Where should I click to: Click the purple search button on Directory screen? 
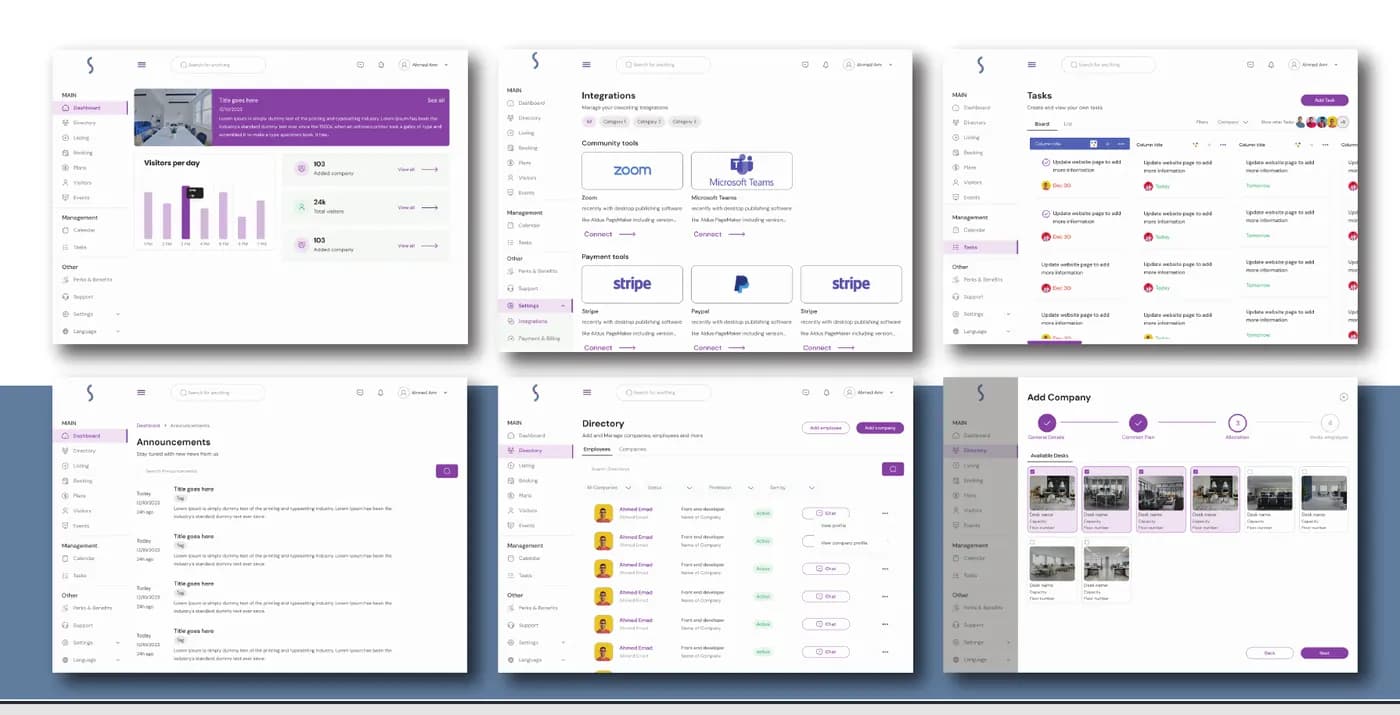[893, 469]
